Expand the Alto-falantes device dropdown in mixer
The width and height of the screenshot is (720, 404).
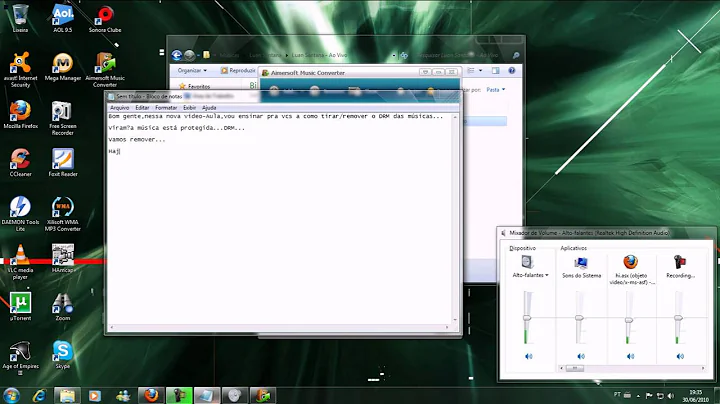pyautogui.click(x=530, y=275)
